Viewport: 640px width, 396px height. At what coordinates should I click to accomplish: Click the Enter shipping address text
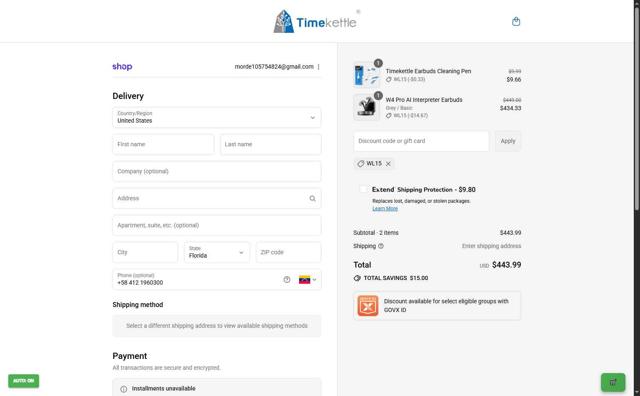(491, 246)
